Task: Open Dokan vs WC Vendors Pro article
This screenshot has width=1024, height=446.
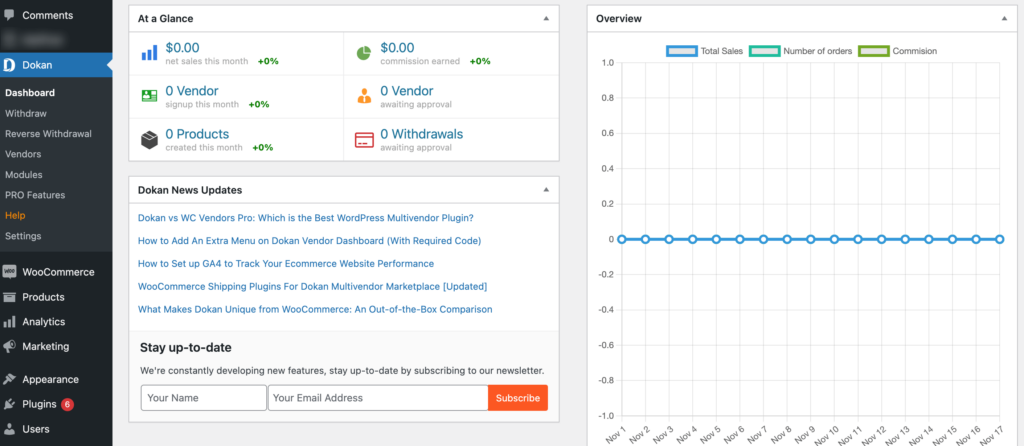Action: pos(306,218)
